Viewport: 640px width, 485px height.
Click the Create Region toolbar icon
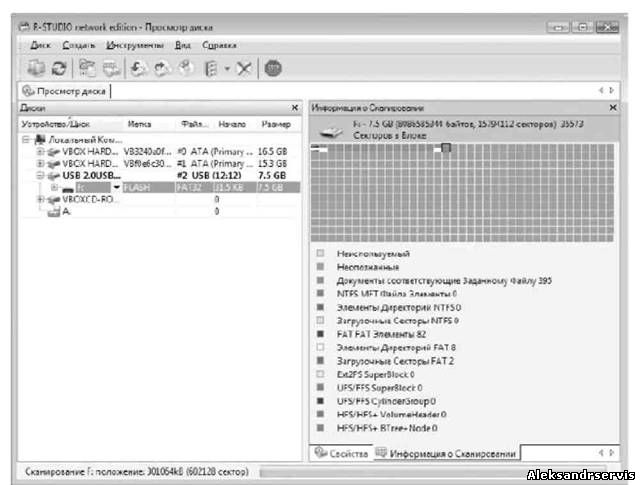coord(186,68)
